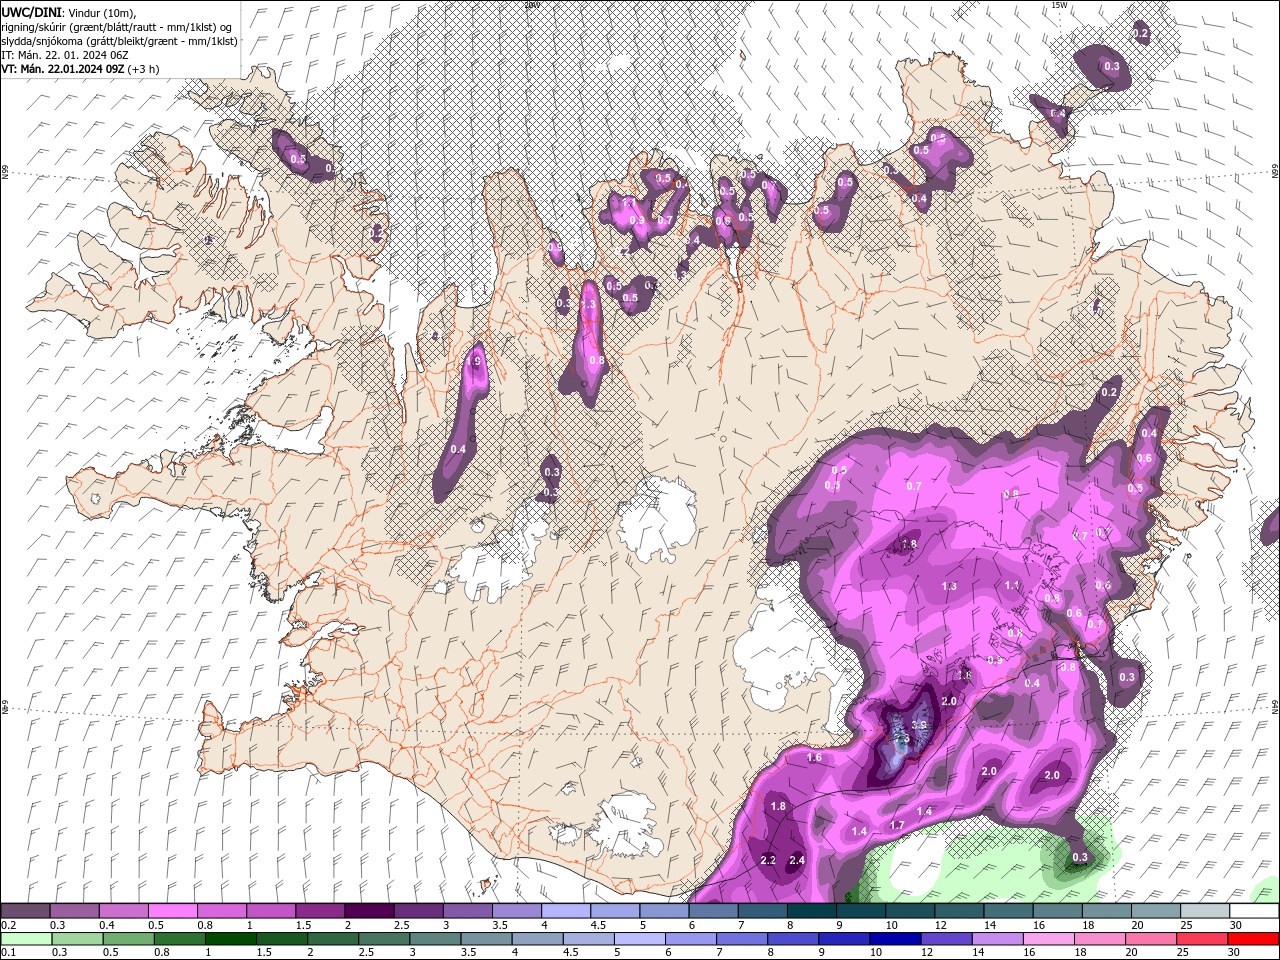Image resolution: width=1280 pixels, height=960 pixels.
Task: Click the white swatch at the end of upper legend
Action: tap(1252, 911)
